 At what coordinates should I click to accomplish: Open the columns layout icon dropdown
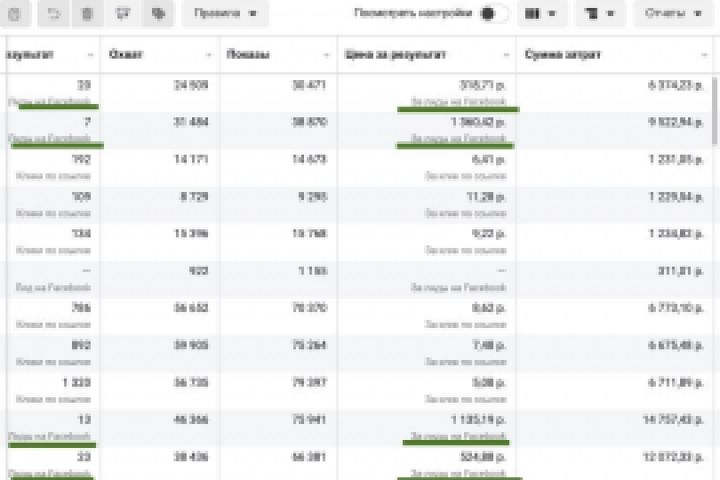point(540,13)
